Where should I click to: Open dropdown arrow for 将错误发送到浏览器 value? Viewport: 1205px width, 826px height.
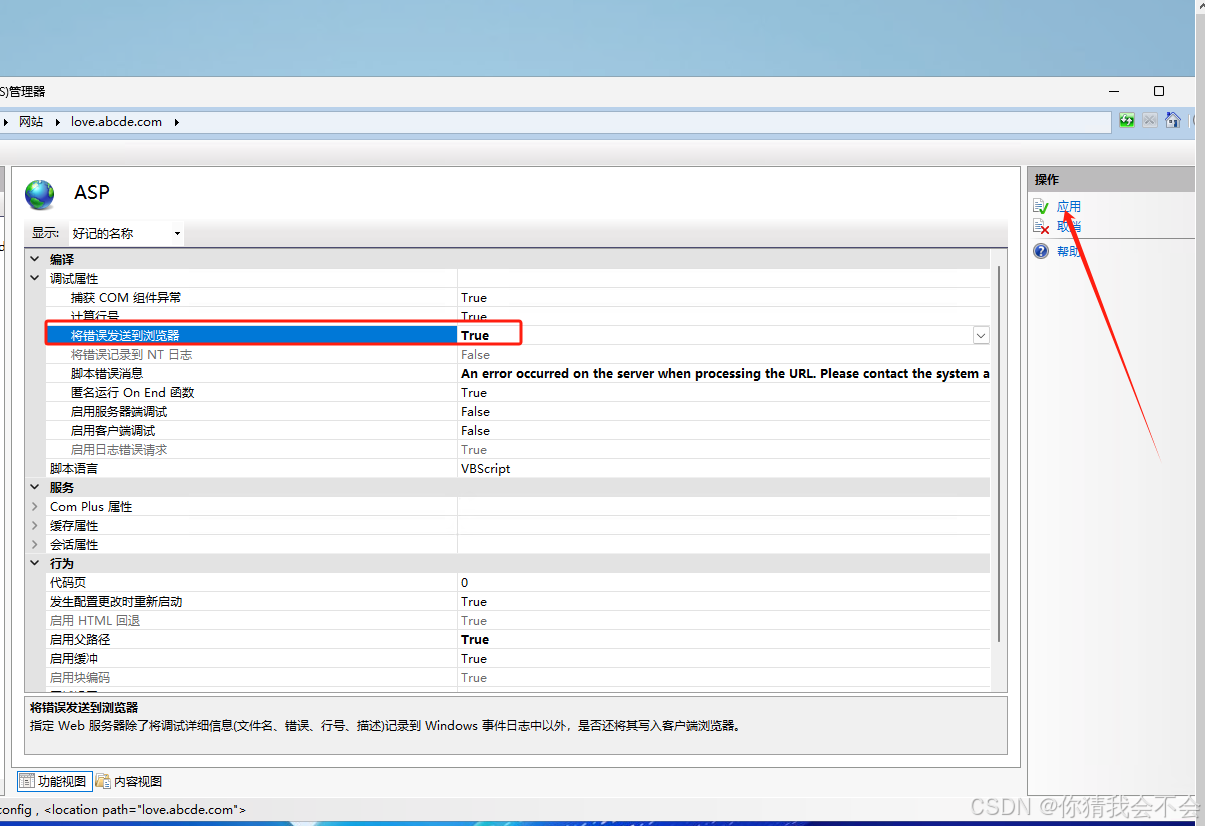(x=981, y=336)
